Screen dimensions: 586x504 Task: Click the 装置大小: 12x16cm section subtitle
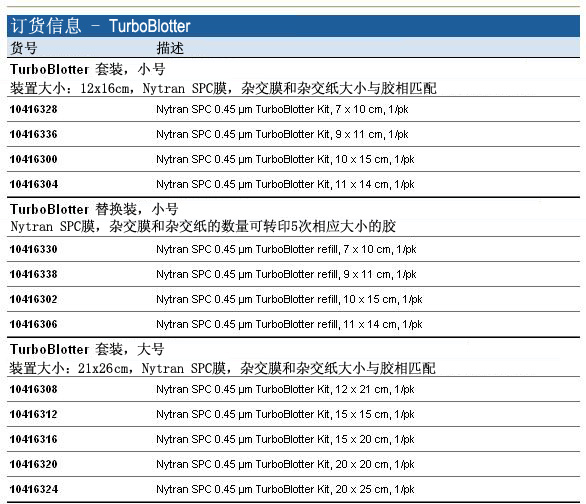click(223, 89)
